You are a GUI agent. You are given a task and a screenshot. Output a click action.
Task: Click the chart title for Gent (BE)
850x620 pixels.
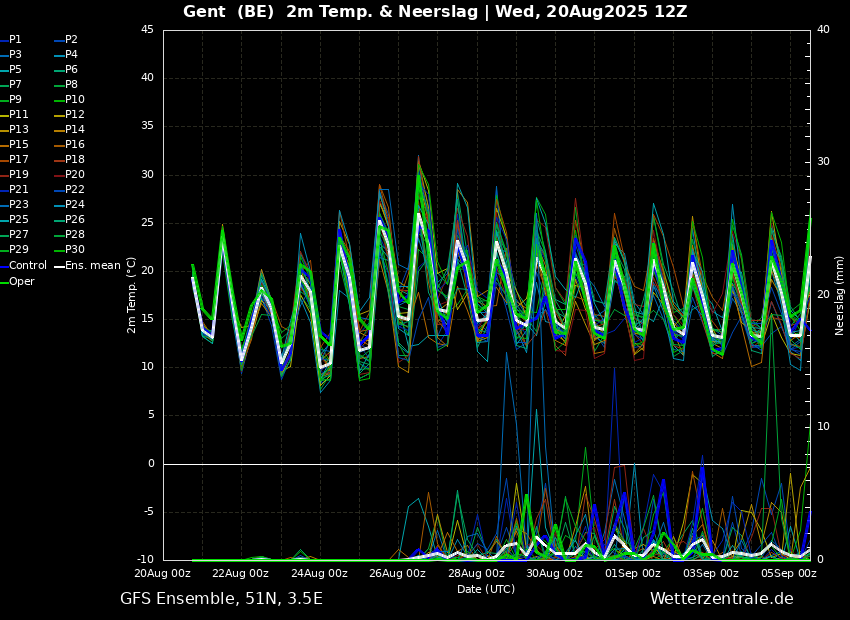point(435,12)
